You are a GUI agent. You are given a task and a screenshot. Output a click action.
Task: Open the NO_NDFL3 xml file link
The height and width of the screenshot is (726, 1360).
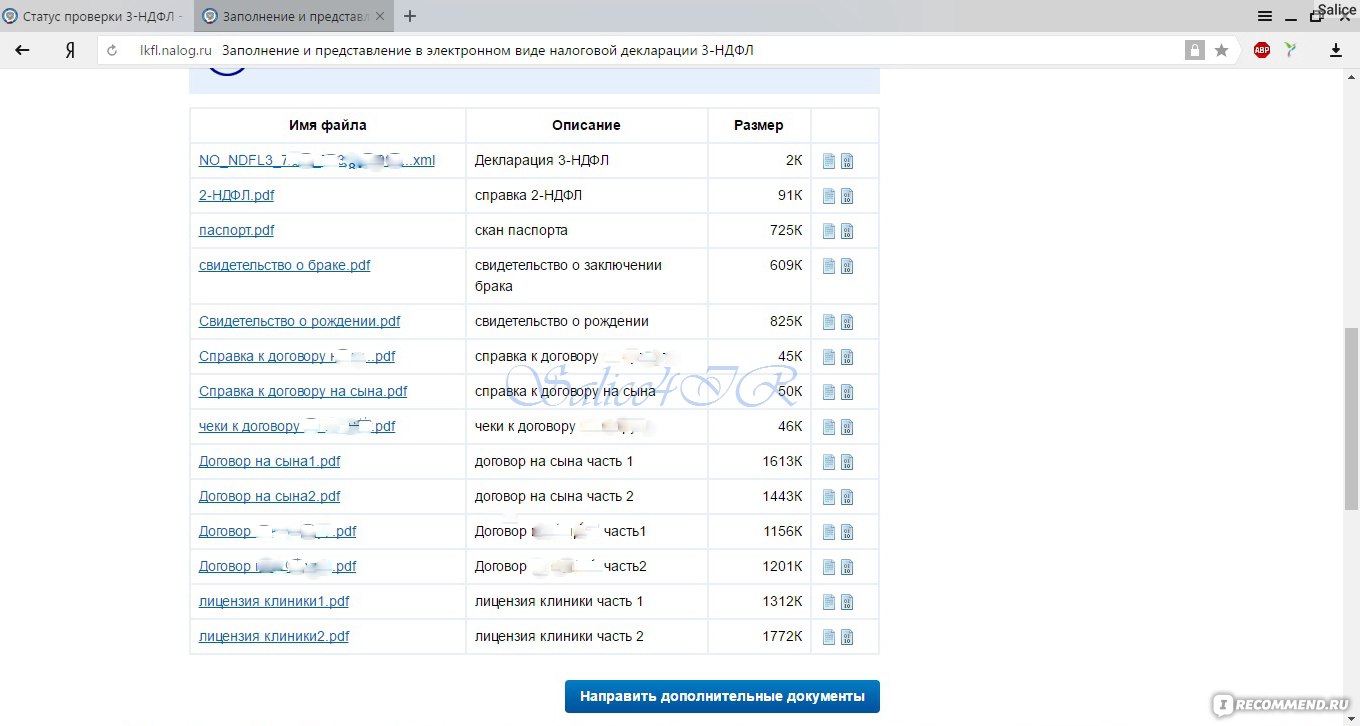tap(317, 160)
